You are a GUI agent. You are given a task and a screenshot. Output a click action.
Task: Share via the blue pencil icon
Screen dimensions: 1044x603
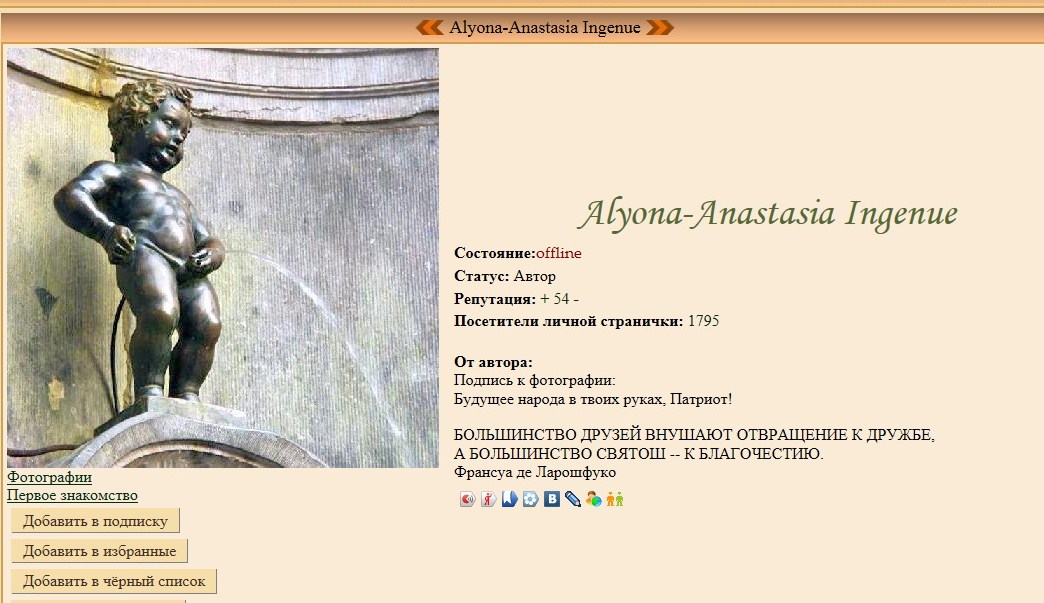pos(573,499)
